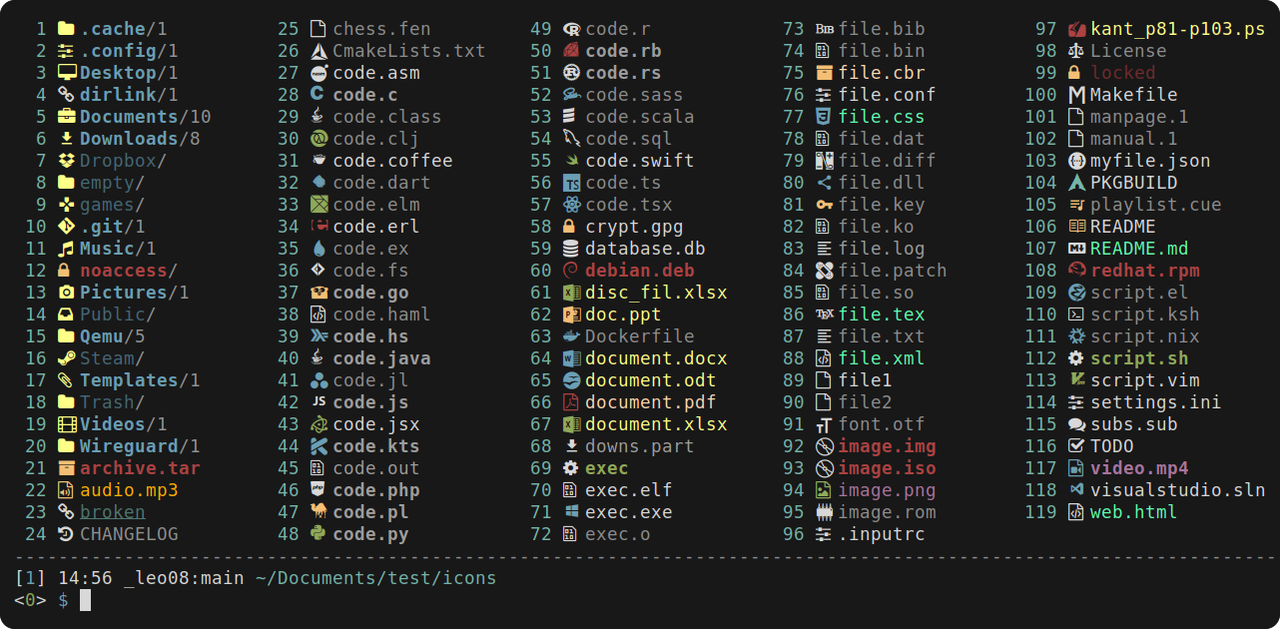Click the Kotlin icon beside code.kts
1280x629 pixels.
click(319, 447)
